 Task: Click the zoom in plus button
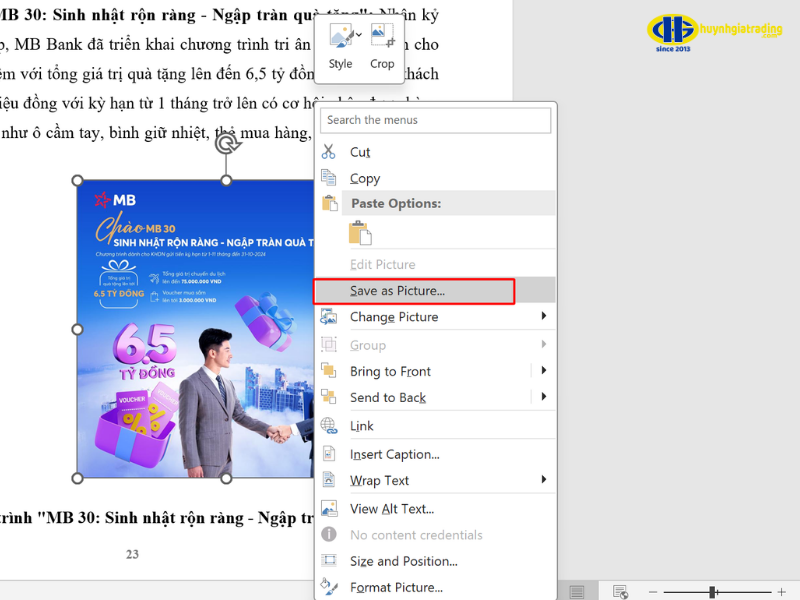point(781,592)
